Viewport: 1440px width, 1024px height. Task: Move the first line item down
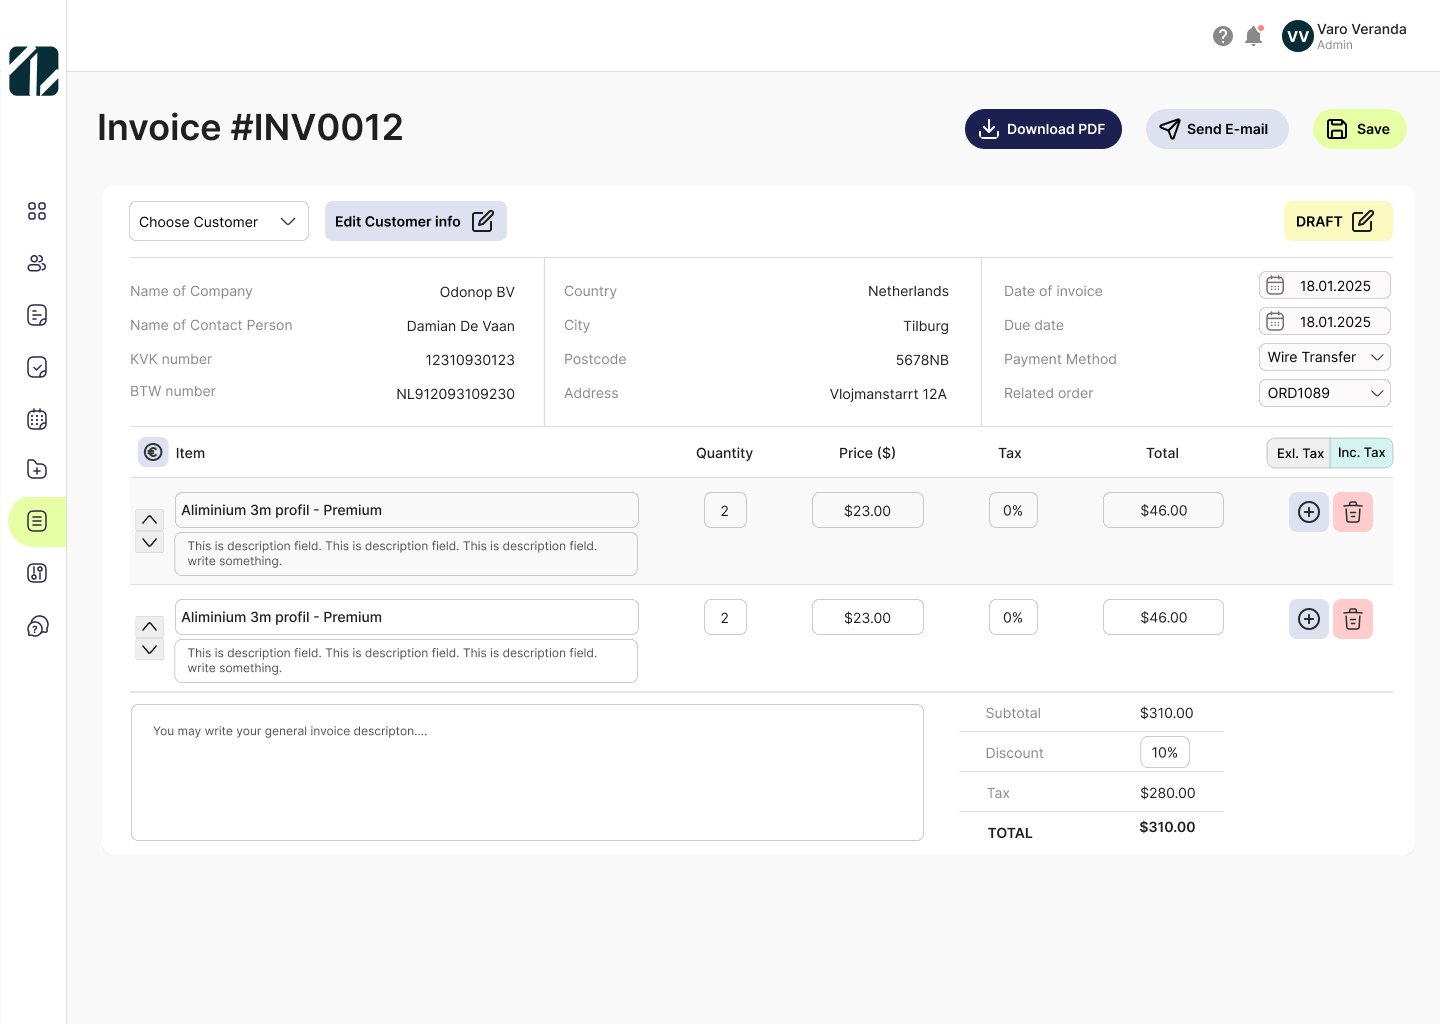(x=149, y=543)
